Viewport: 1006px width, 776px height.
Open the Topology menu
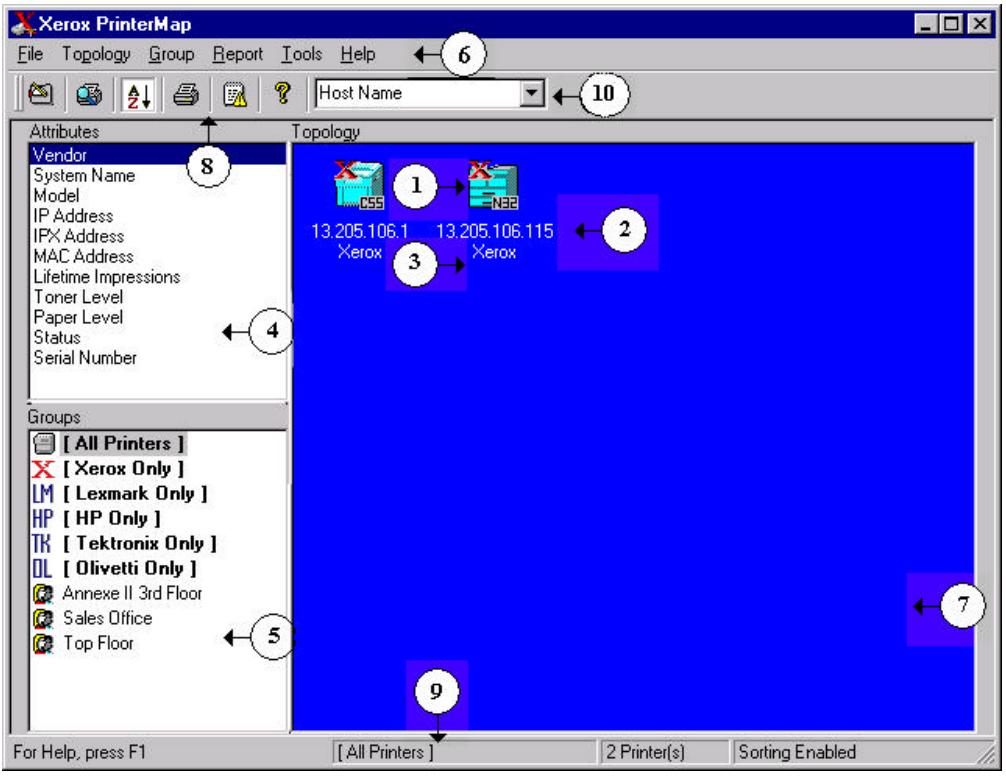pyautogui.click(x=96, y=55)
